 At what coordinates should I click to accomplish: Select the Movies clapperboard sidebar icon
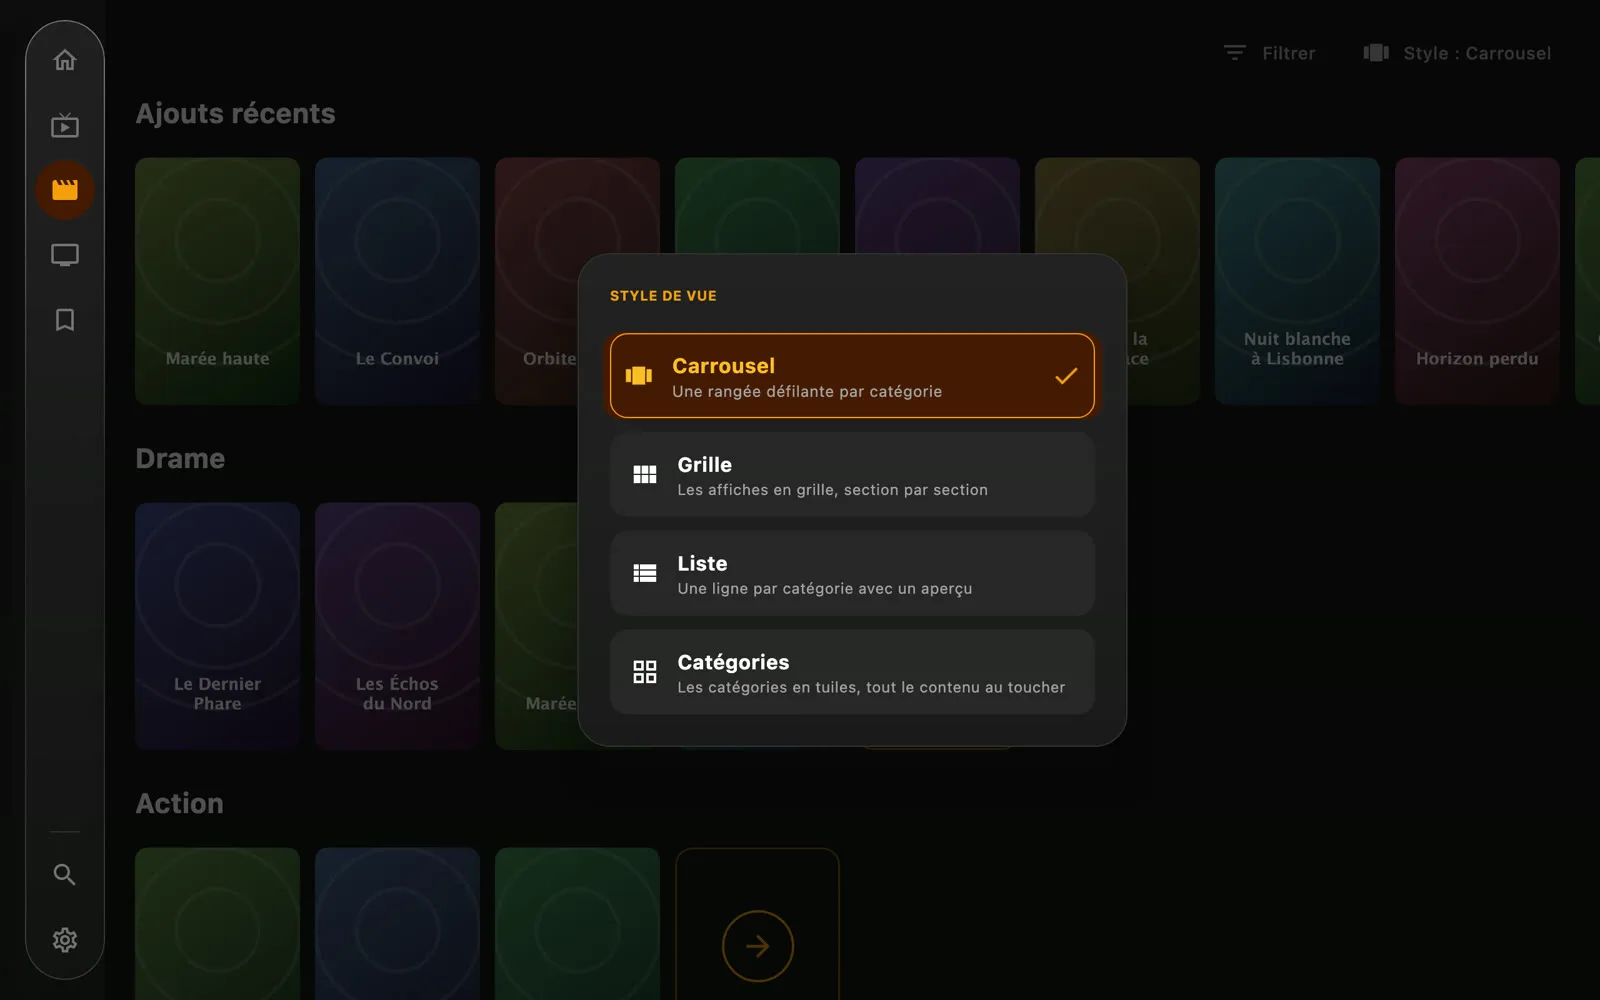(x=65, y=190)
